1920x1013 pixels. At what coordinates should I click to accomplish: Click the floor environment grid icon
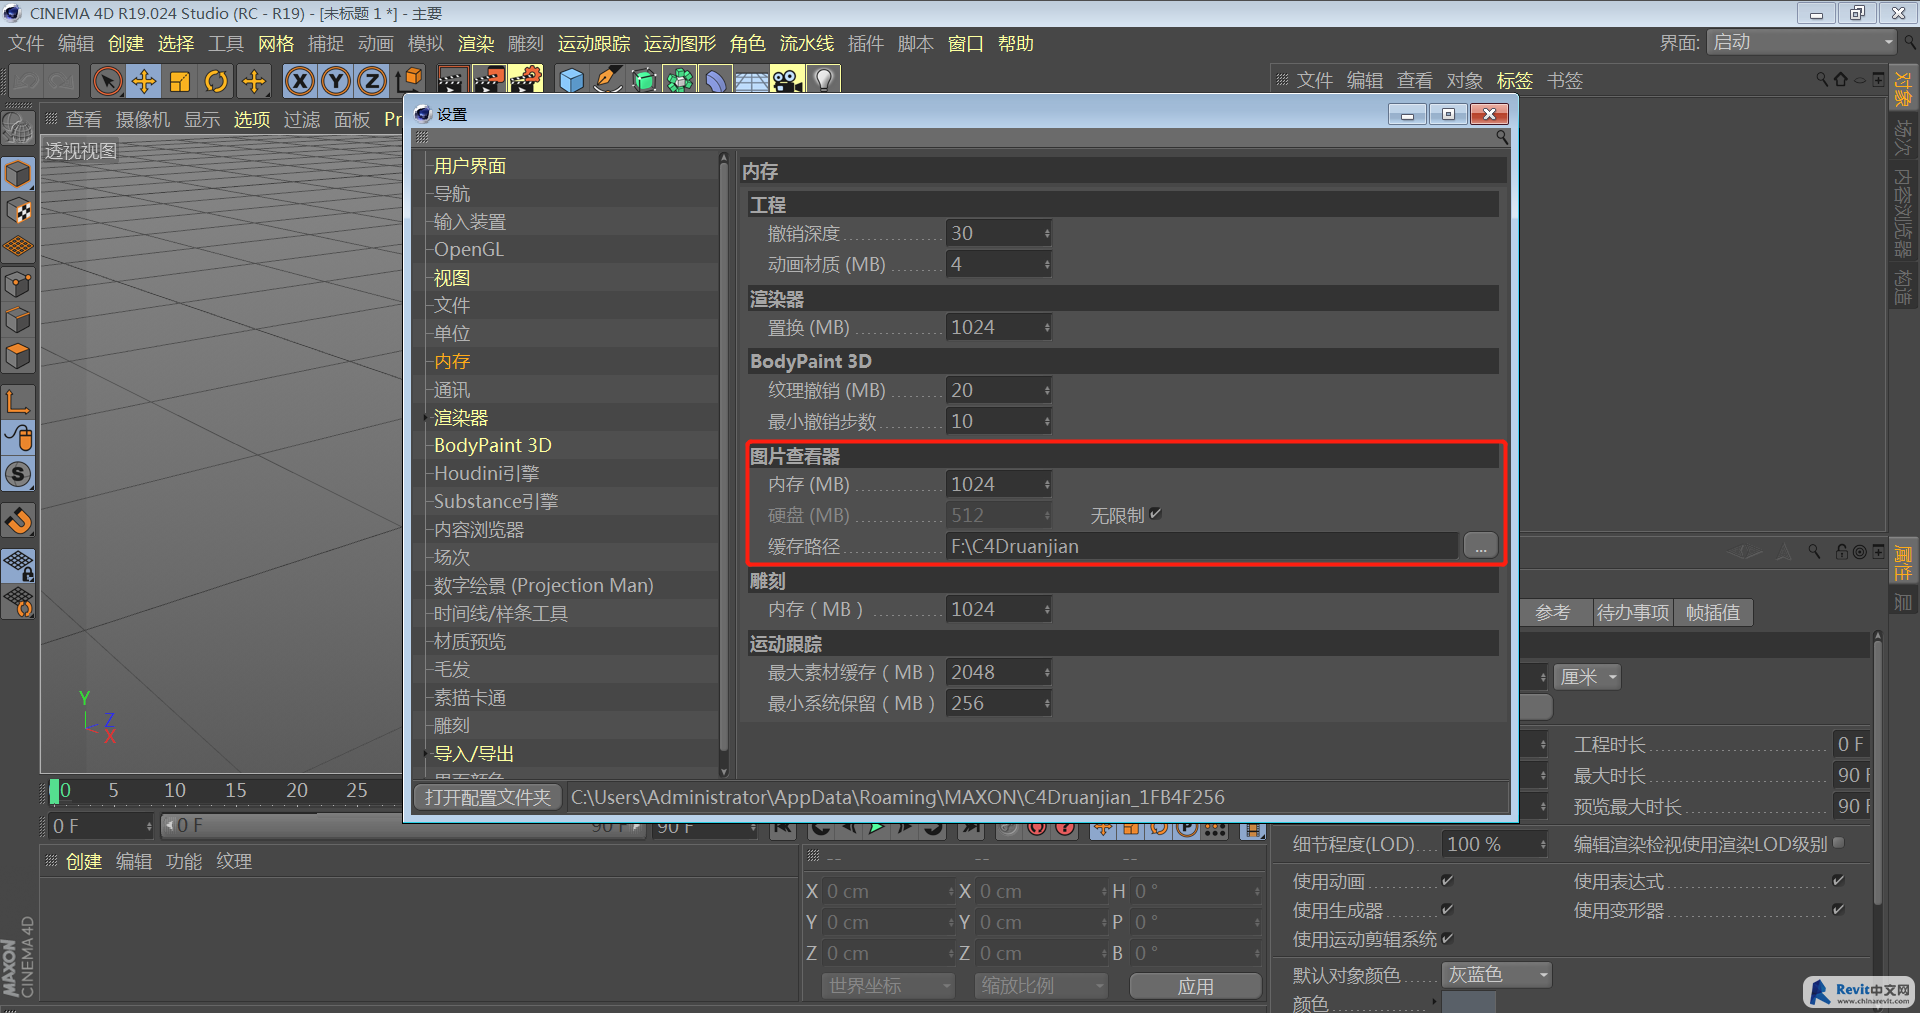[751, 80]
